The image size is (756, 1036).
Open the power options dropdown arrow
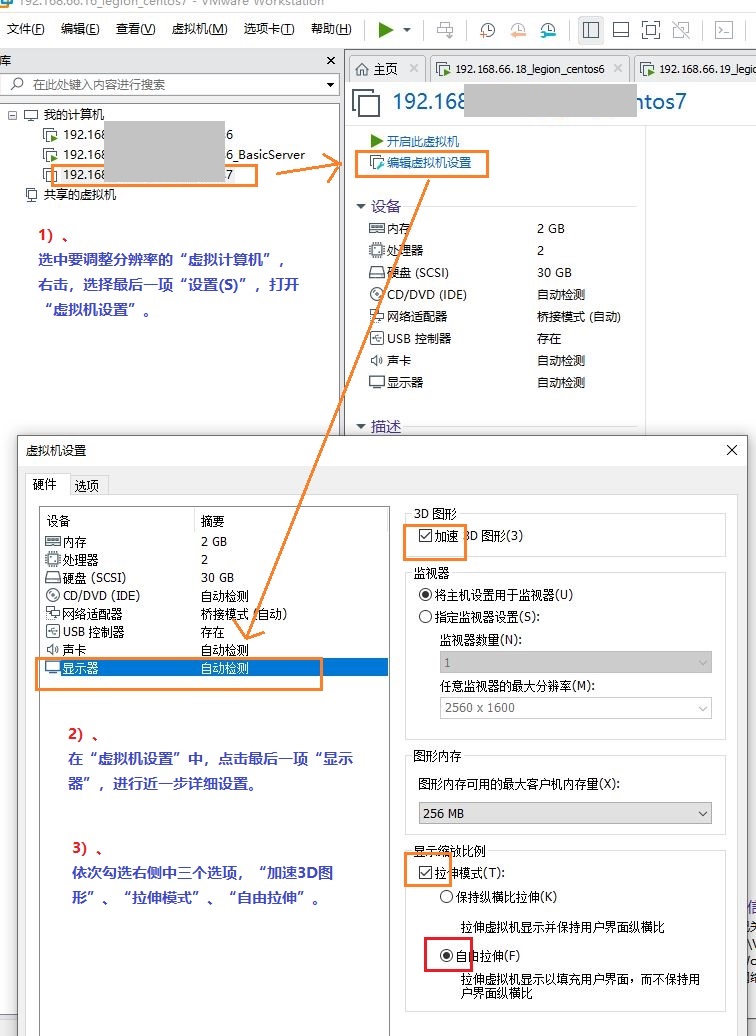point(407,30)
